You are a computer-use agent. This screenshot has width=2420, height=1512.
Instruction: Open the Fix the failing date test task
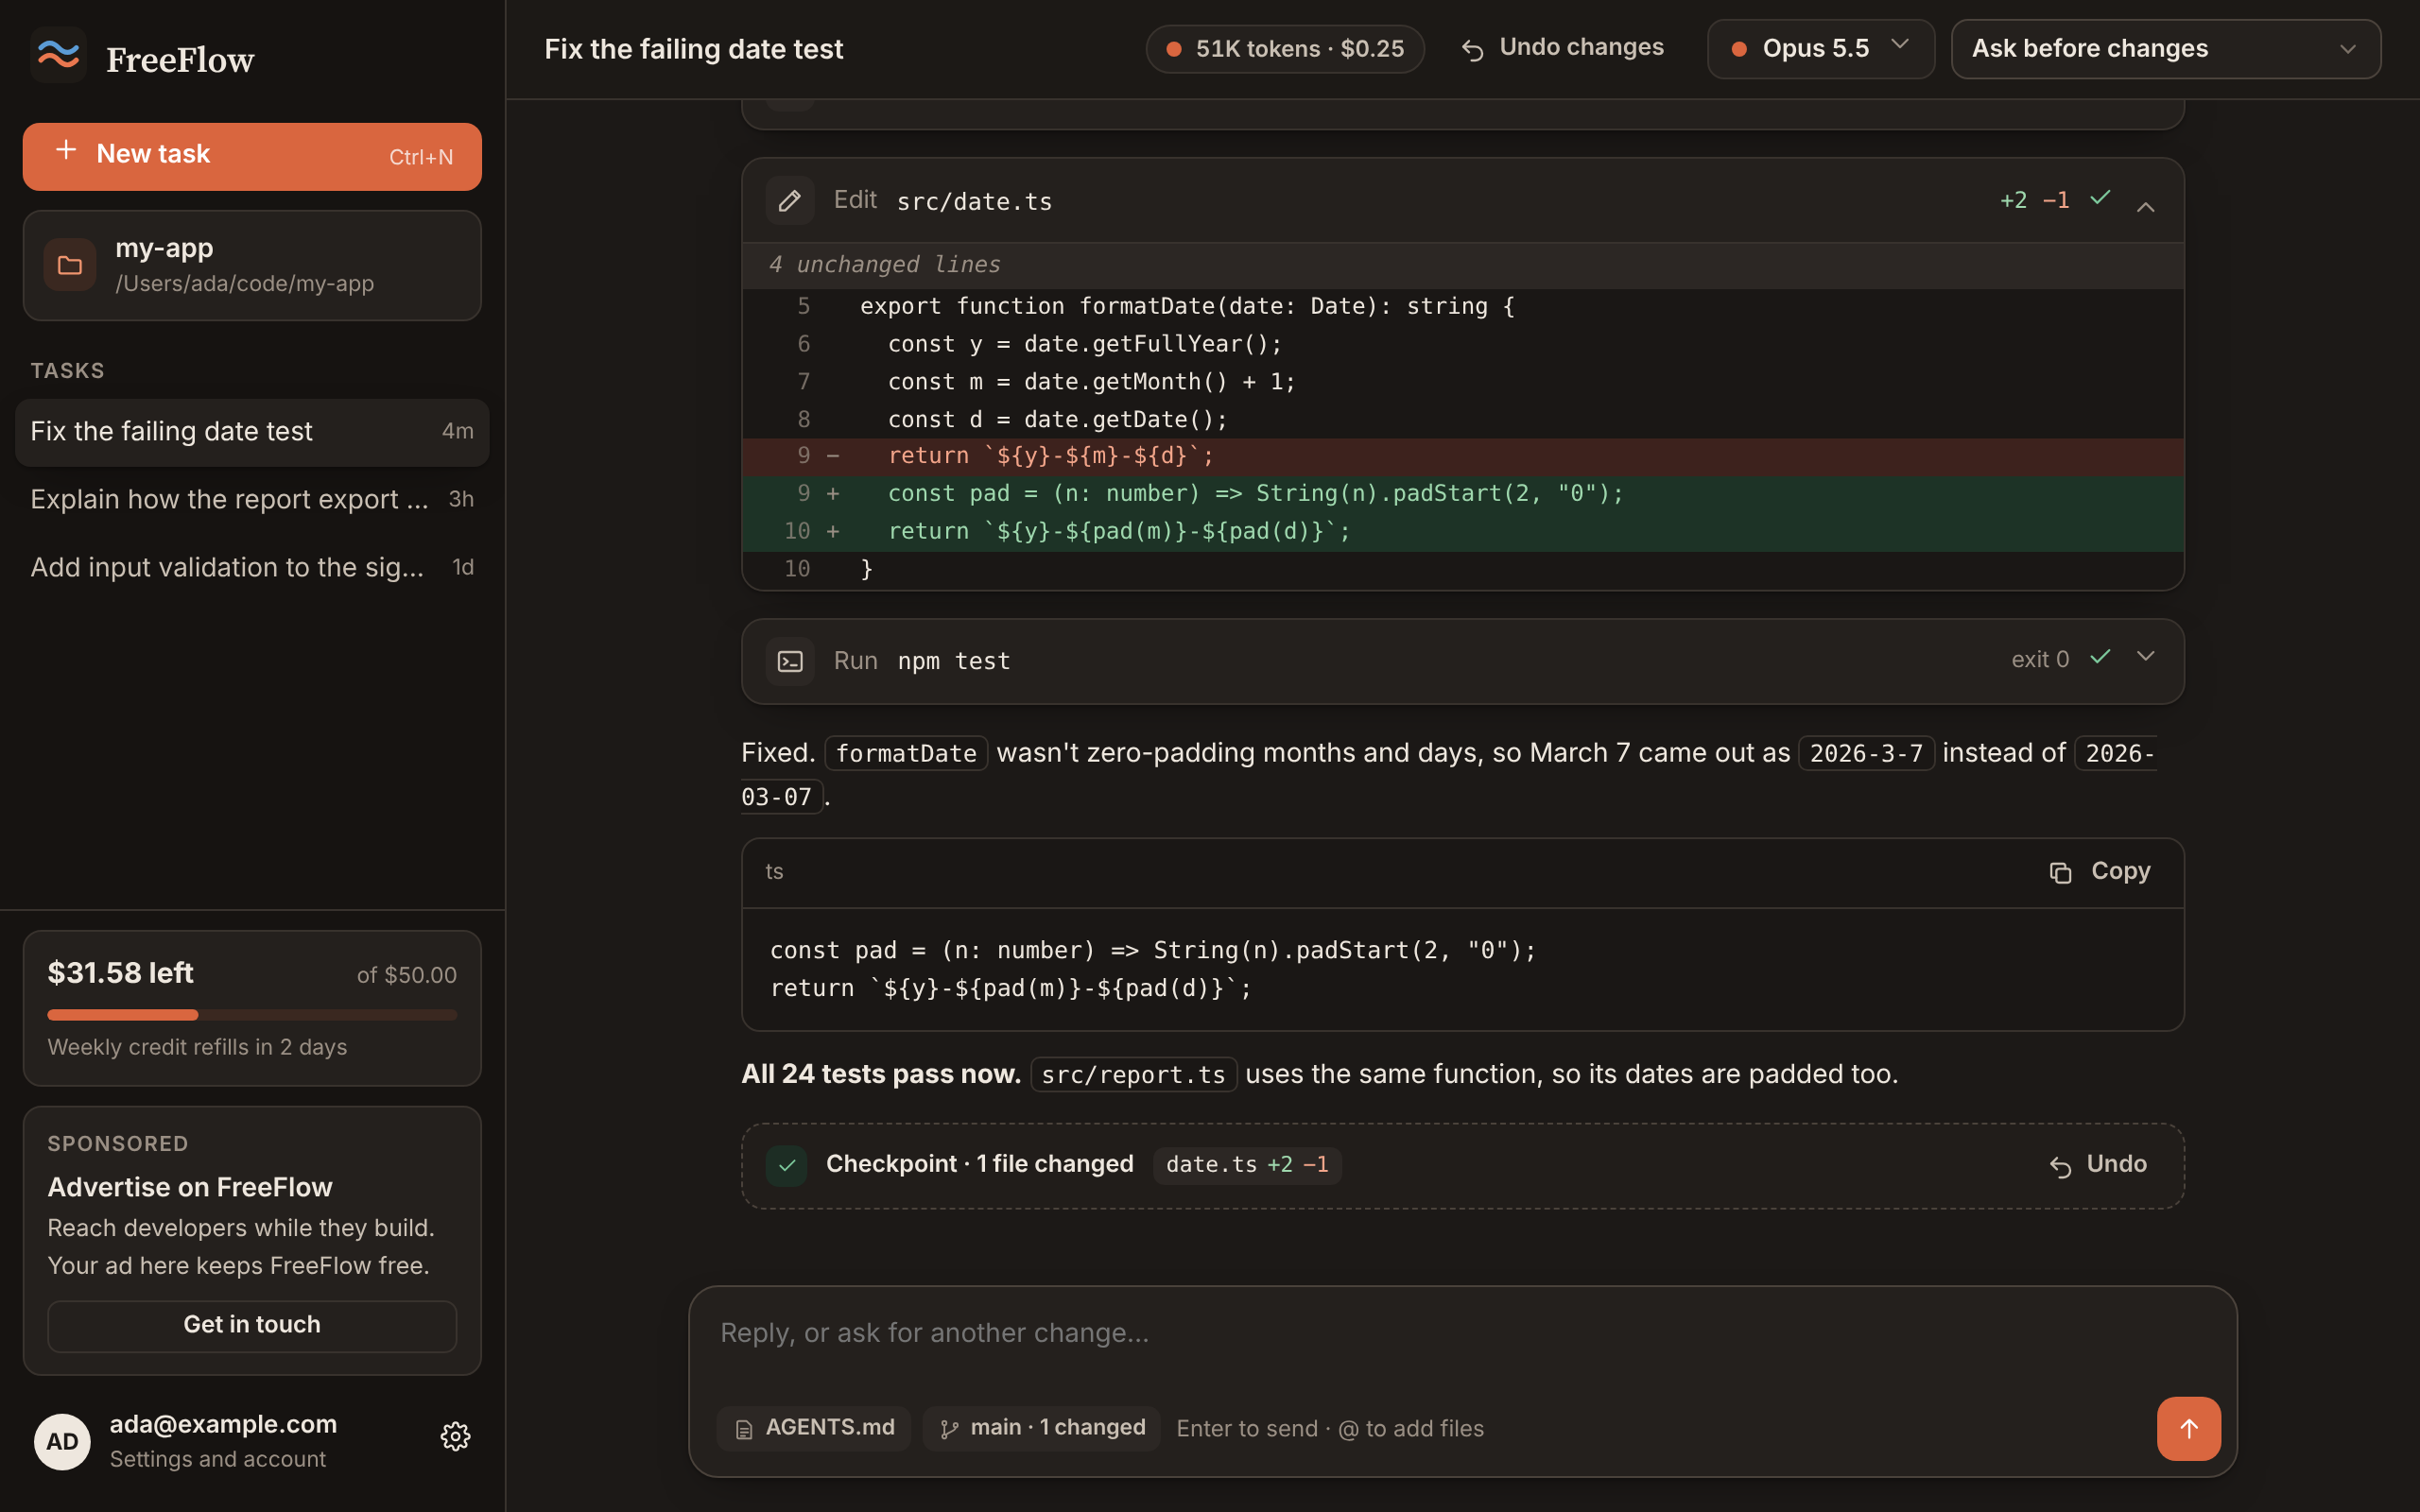(x=252, y=432)
